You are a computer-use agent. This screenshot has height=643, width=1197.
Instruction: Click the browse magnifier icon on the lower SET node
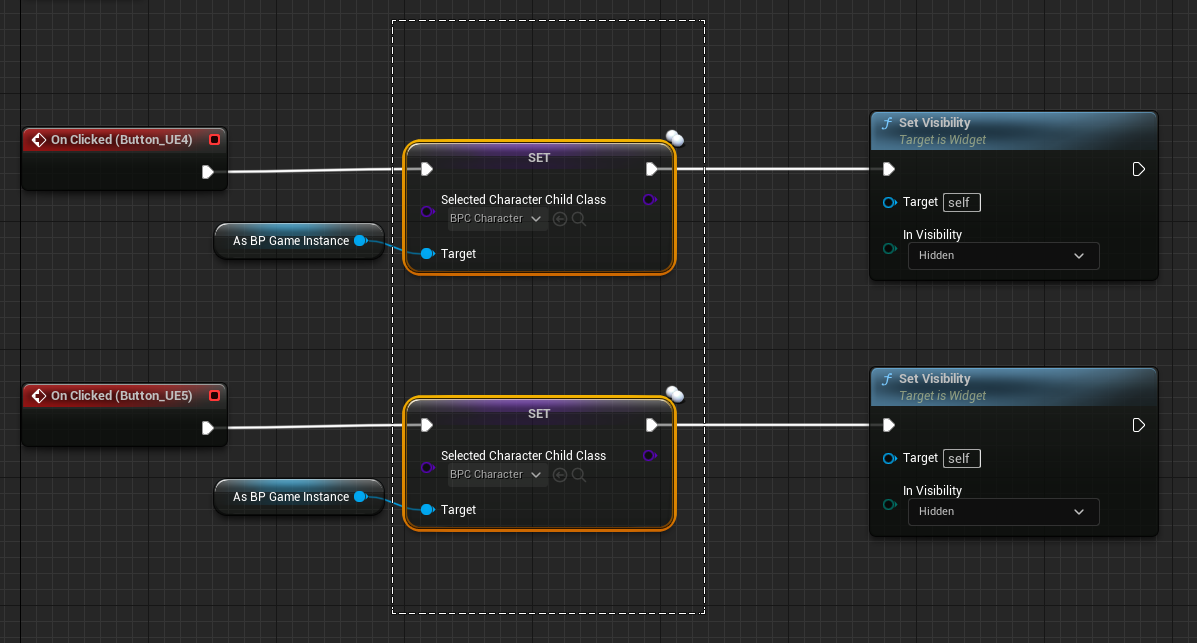tap(579, 474)
